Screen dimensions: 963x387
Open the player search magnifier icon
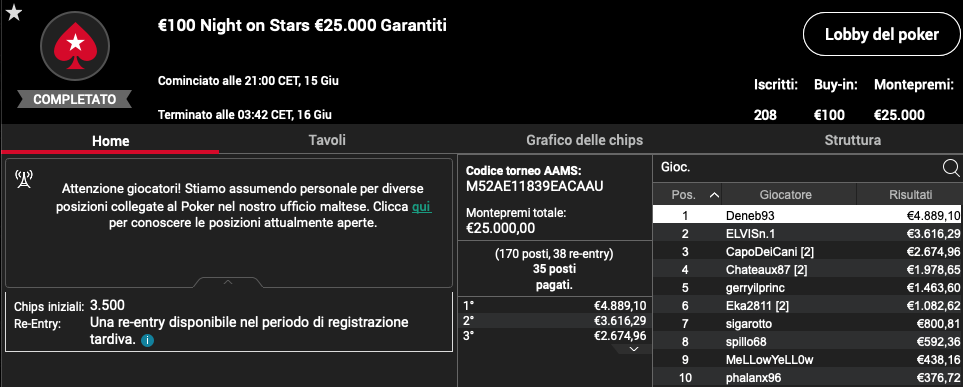[x=950, y=167]
